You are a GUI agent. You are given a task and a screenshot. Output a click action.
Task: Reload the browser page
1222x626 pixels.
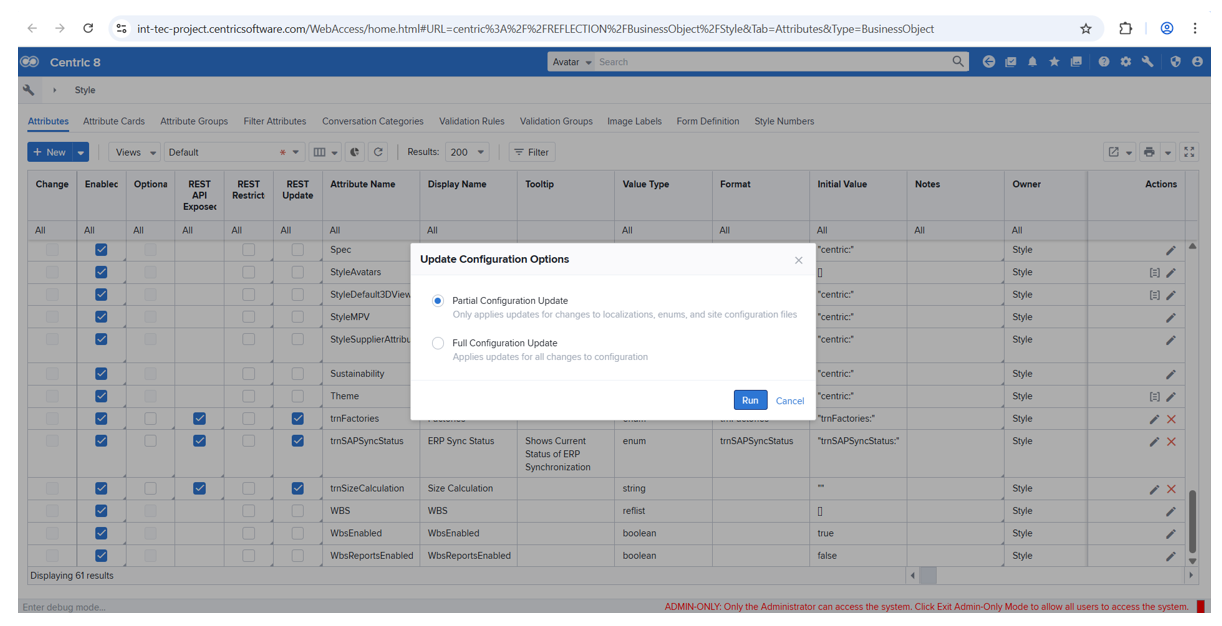pos(88,29)
